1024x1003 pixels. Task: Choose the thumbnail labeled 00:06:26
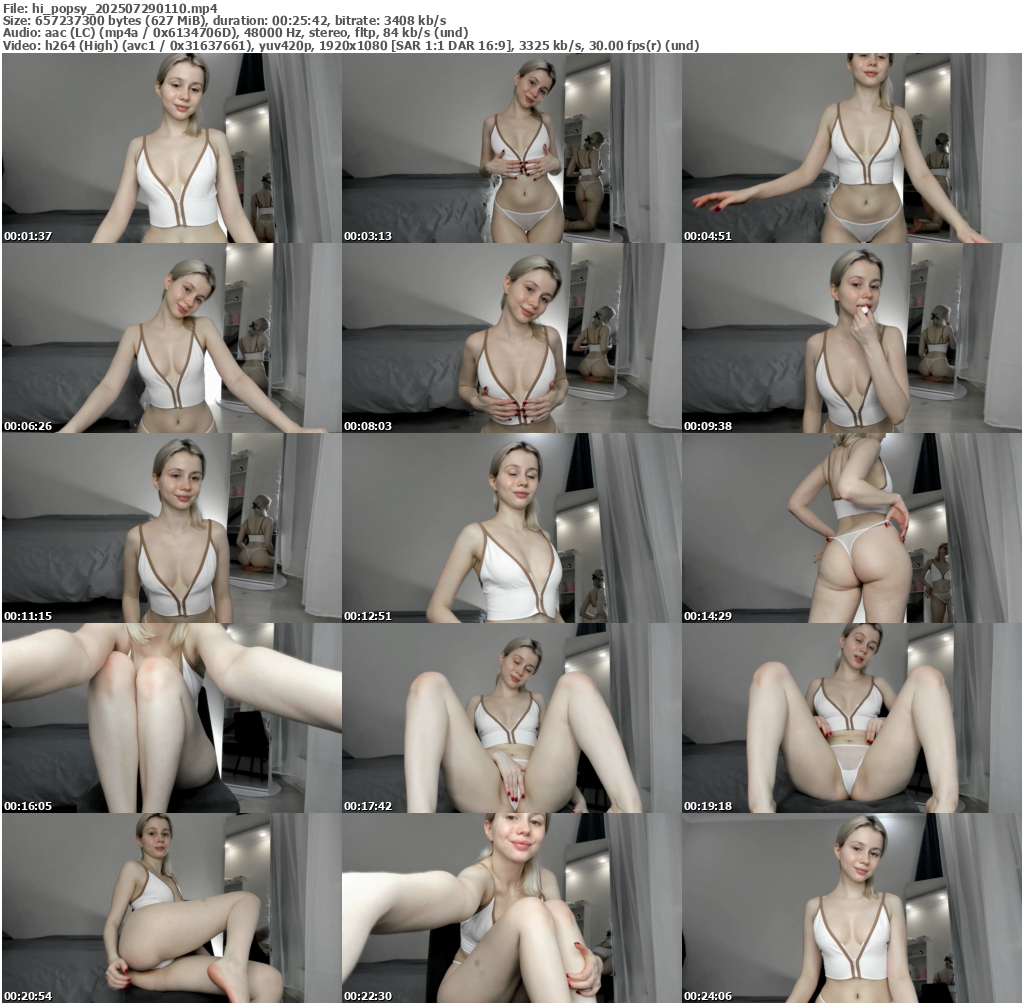click(x=171, y=338)
